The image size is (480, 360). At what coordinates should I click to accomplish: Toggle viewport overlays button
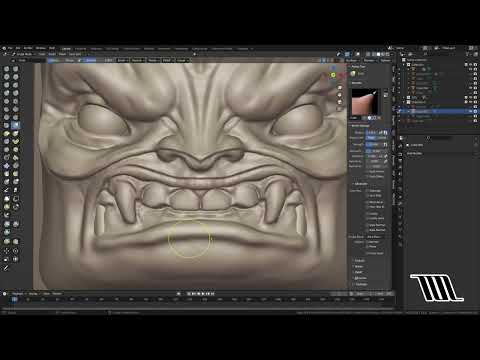tap(358, 54)
